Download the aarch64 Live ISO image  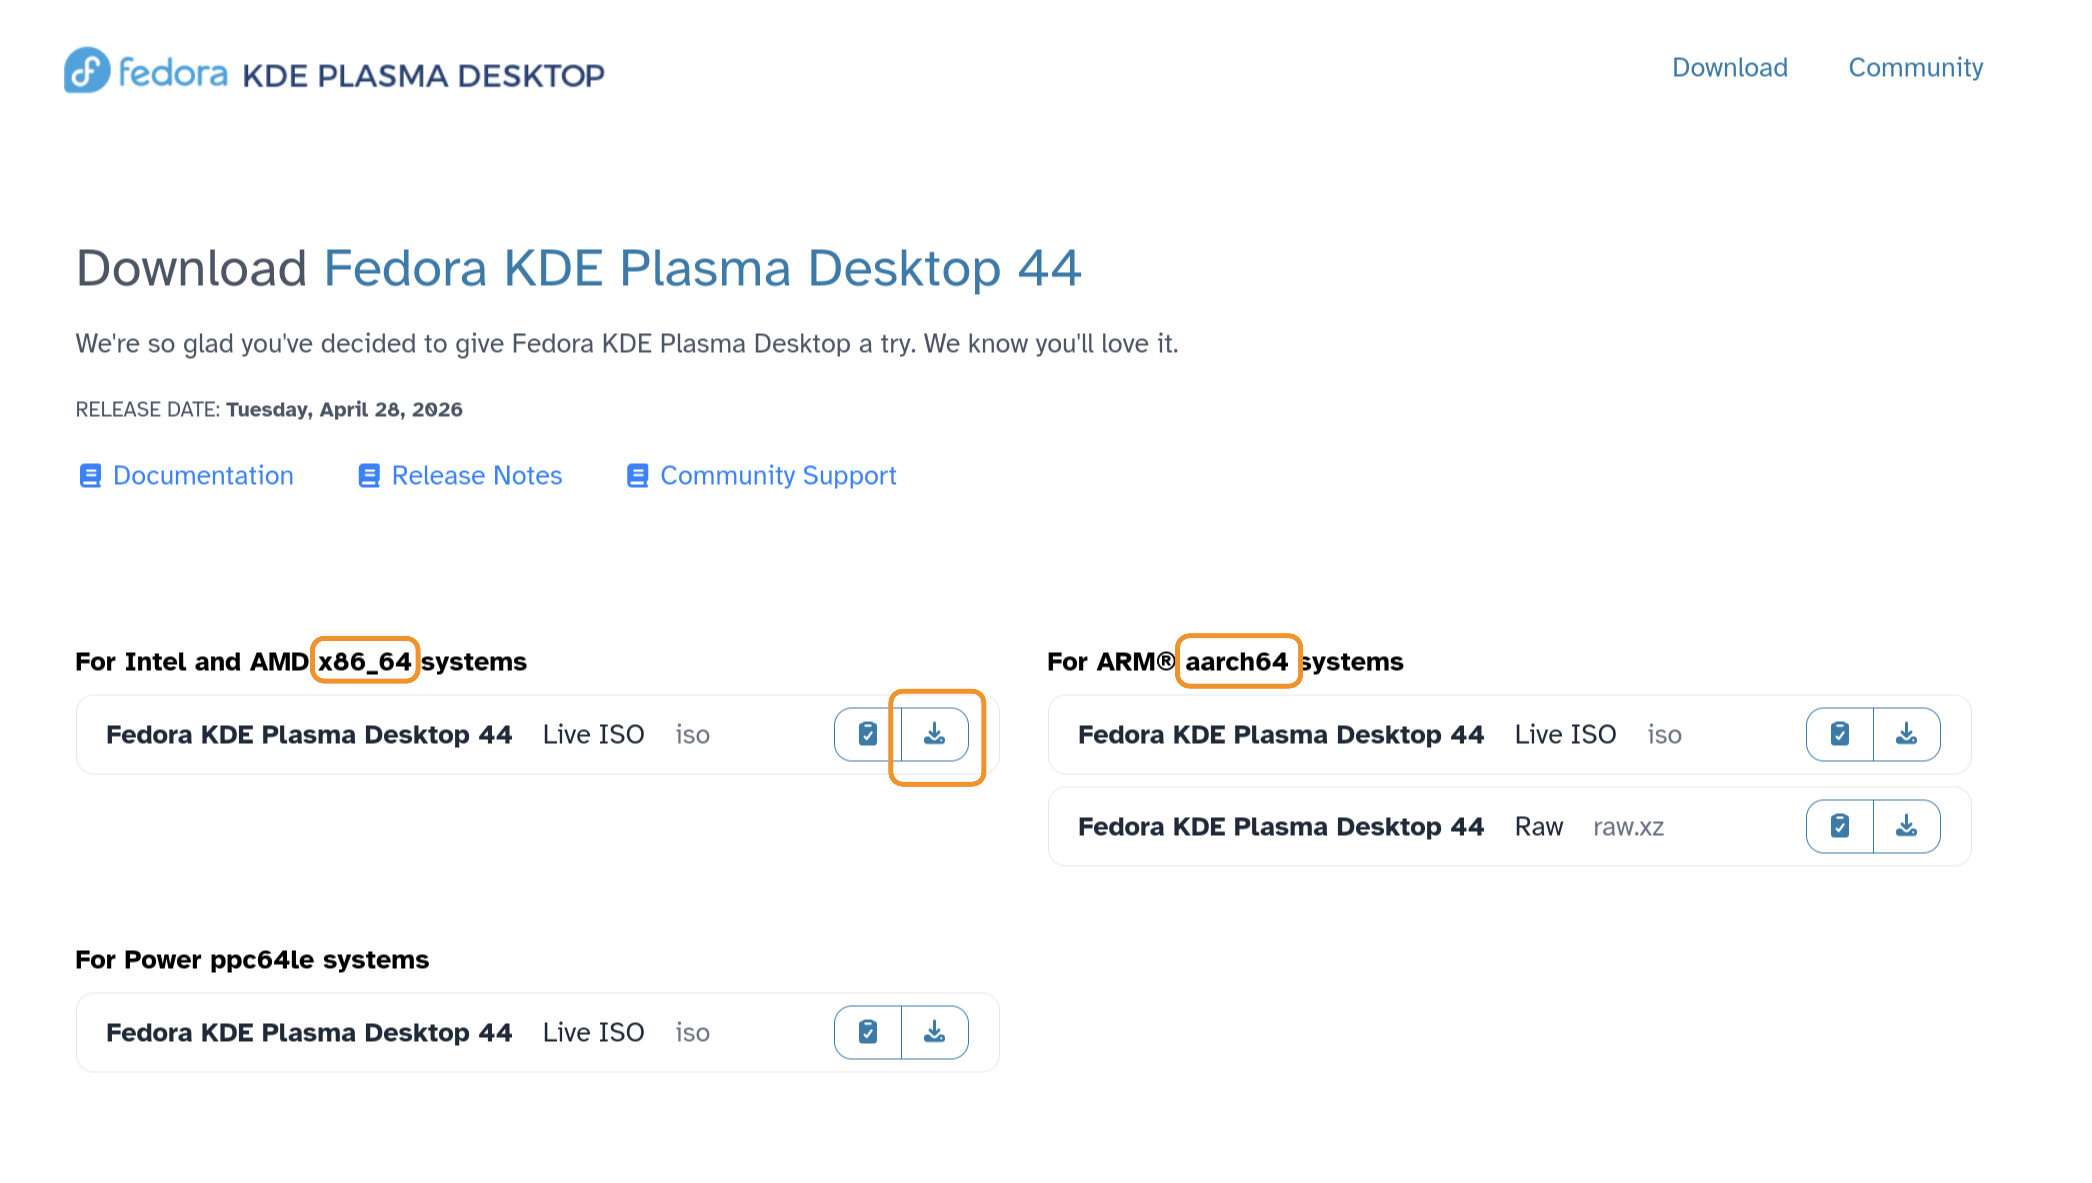click(1907, 734)
